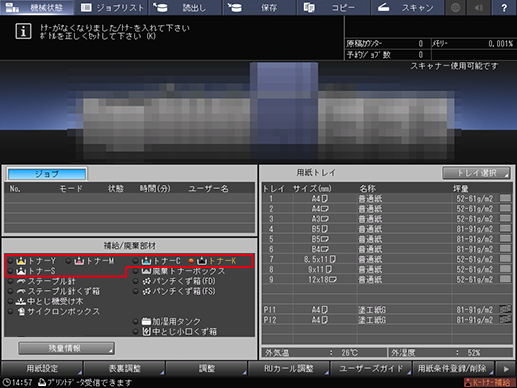Click the トナーY yellow toner icon
517x388 pixels.
21,261
